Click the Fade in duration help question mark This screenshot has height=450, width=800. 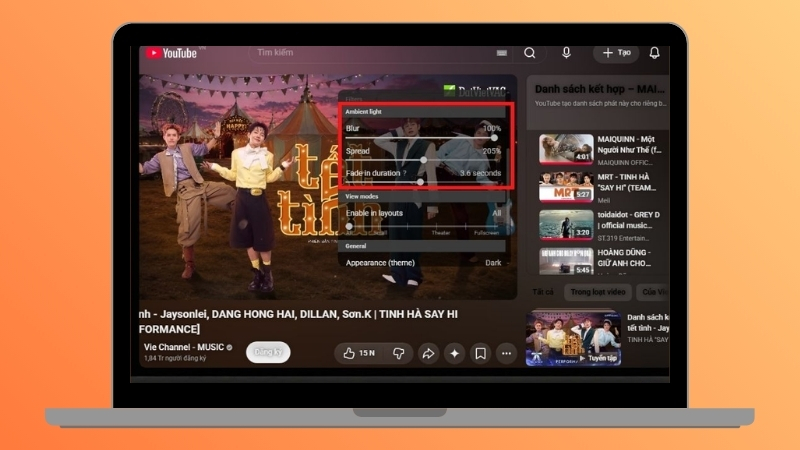pyautogui.click(x=405, y=173)
